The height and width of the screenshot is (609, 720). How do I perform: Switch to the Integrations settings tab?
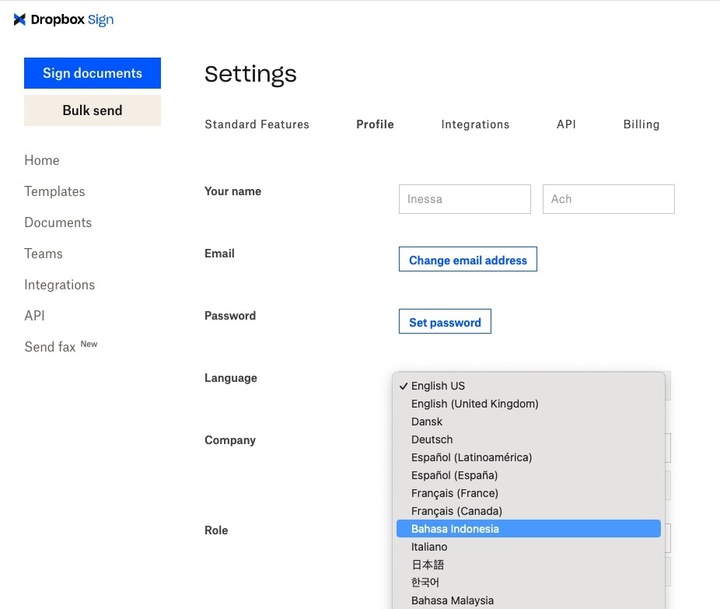[x=475, y=124]
